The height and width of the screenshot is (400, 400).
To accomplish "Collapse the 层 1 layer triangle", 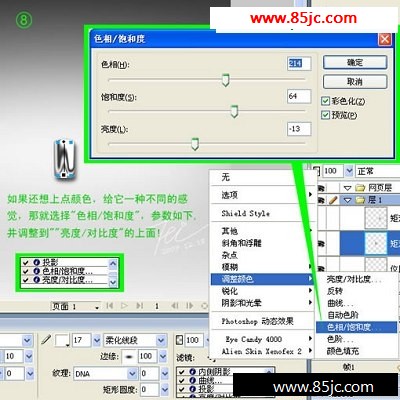I will [x=348, y=200].
